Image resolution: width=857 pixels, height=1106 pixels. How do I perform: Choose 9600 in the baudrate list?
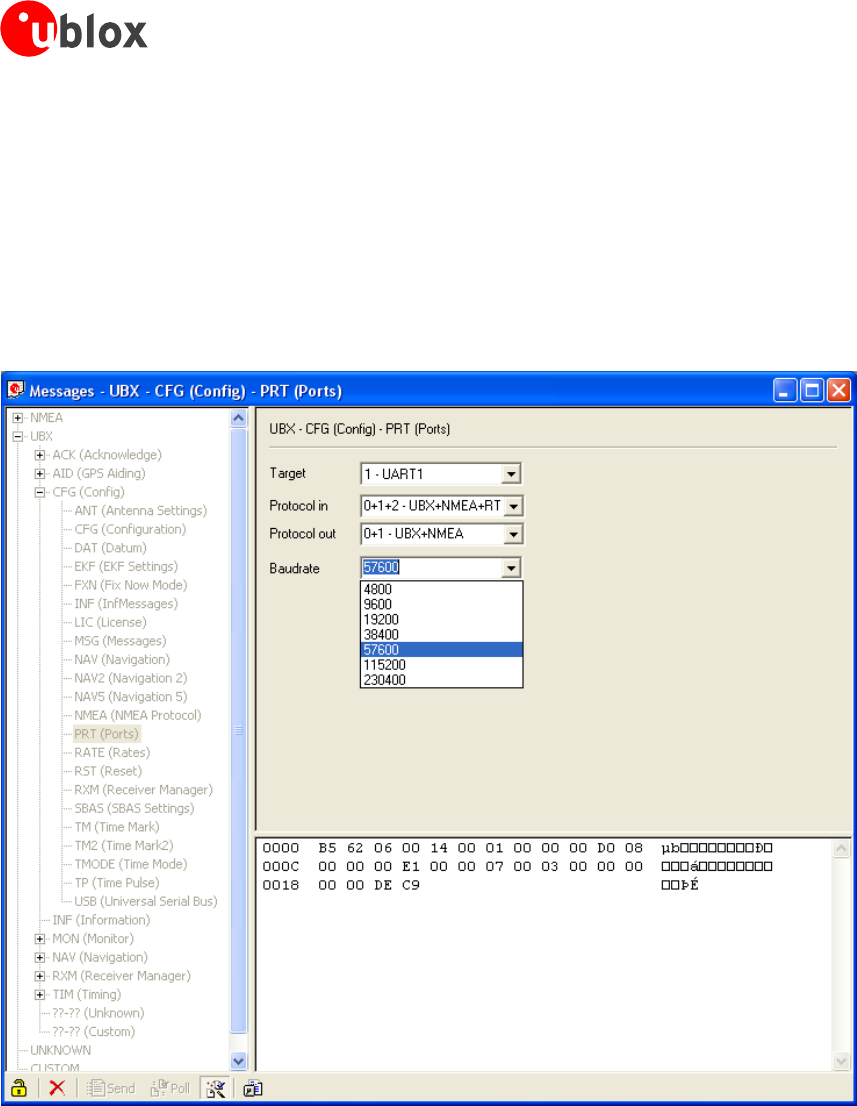coord(442,604)
